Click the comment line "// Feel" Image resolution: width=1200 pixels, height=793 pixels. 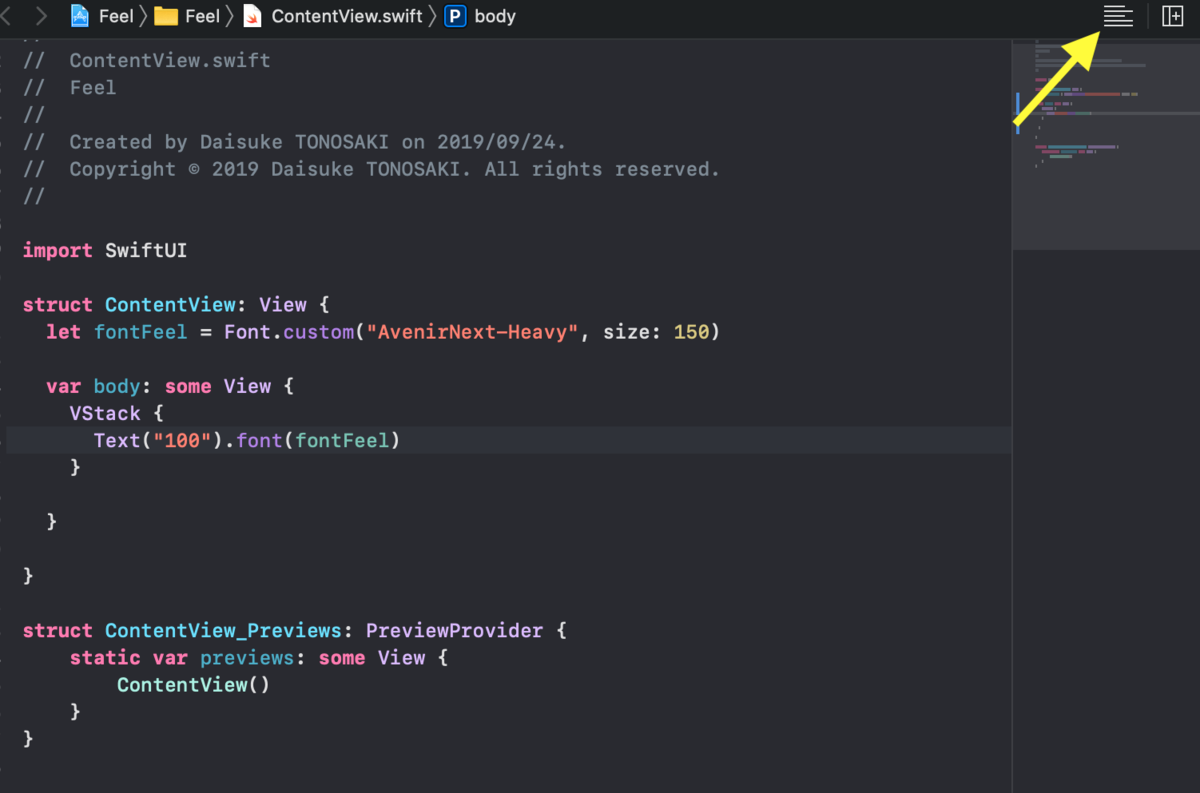coord(69,88)
